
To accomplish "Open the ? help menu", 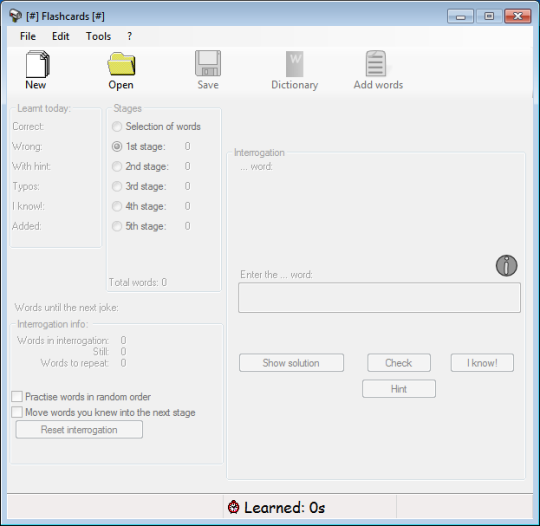I will (x=129, y=36).
